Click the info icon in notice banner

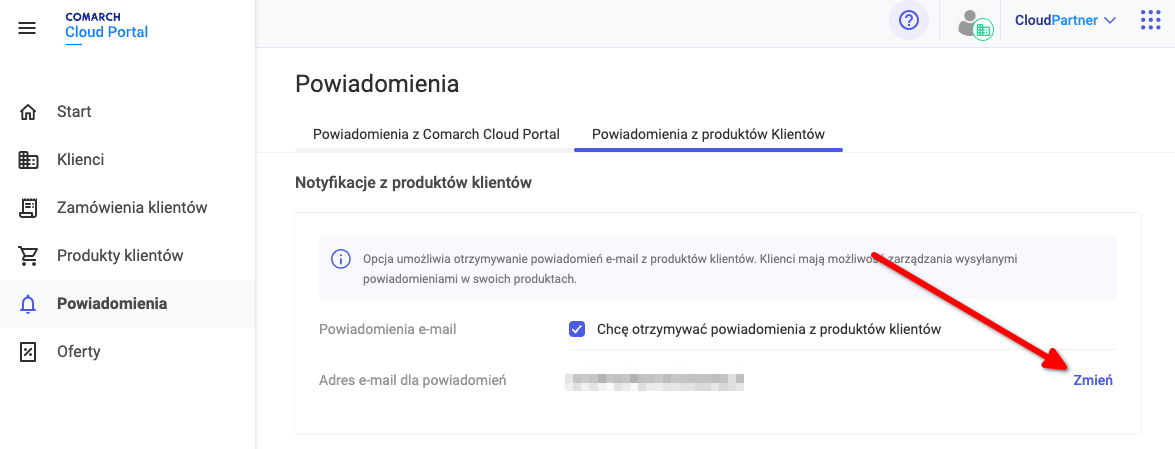pyautogui.click(x=340, y=259)
